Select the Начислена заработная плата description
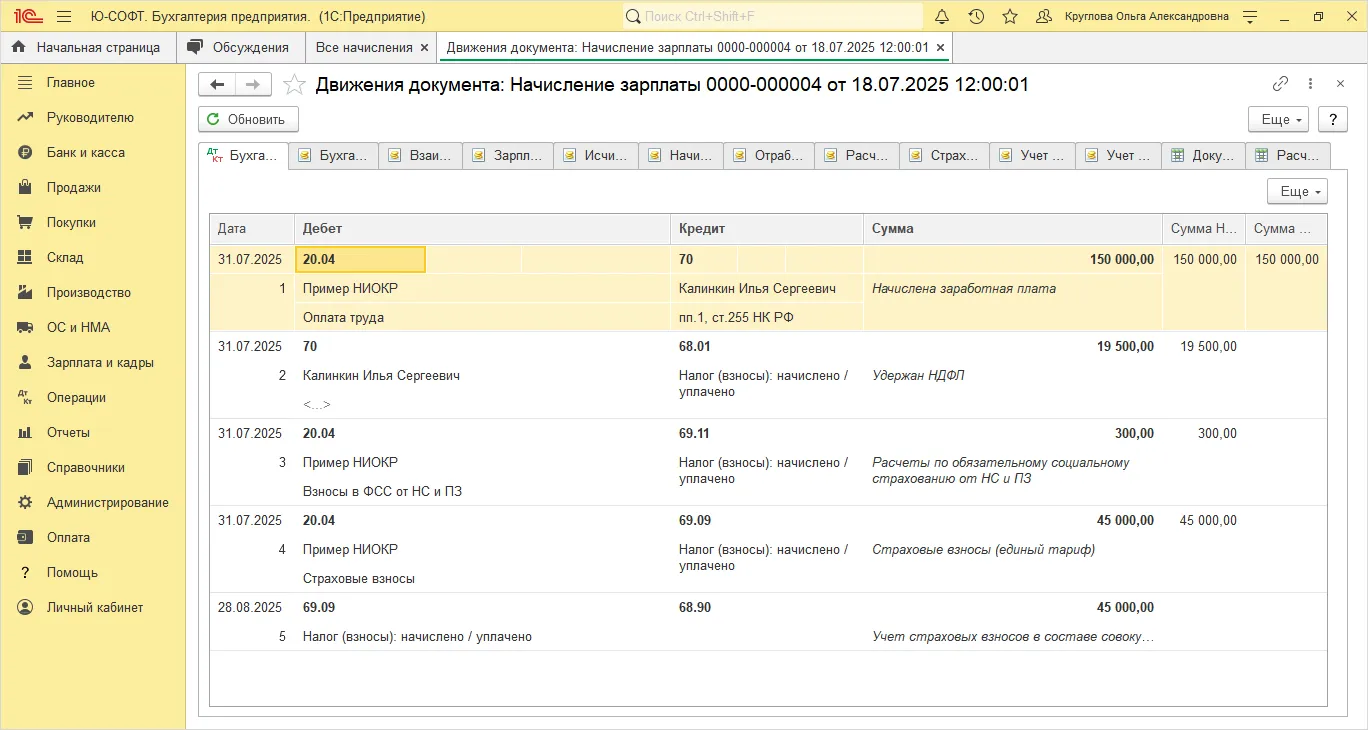 [964, 288]
